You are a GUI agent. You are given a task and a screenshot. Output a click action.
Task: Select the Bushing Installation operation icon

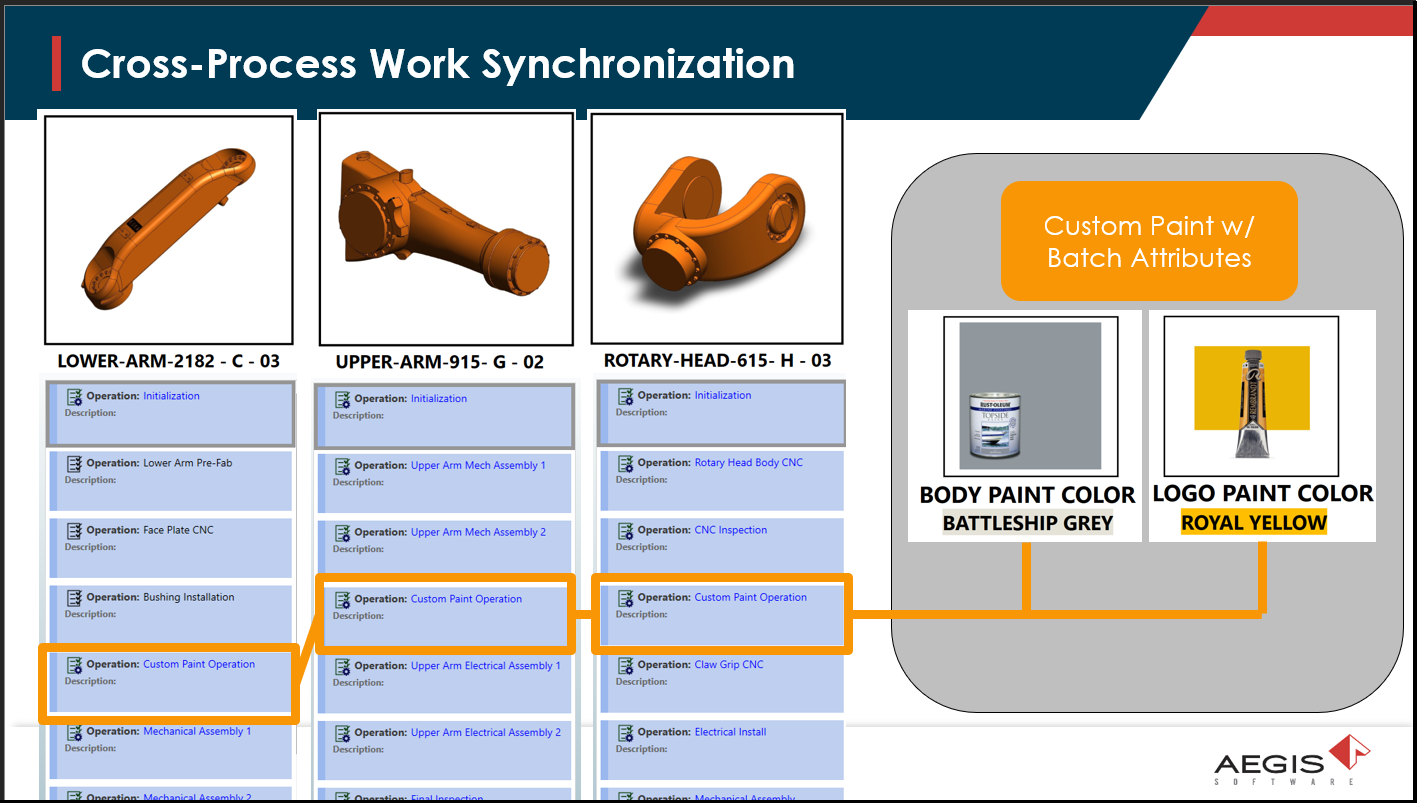pos(74,598)
